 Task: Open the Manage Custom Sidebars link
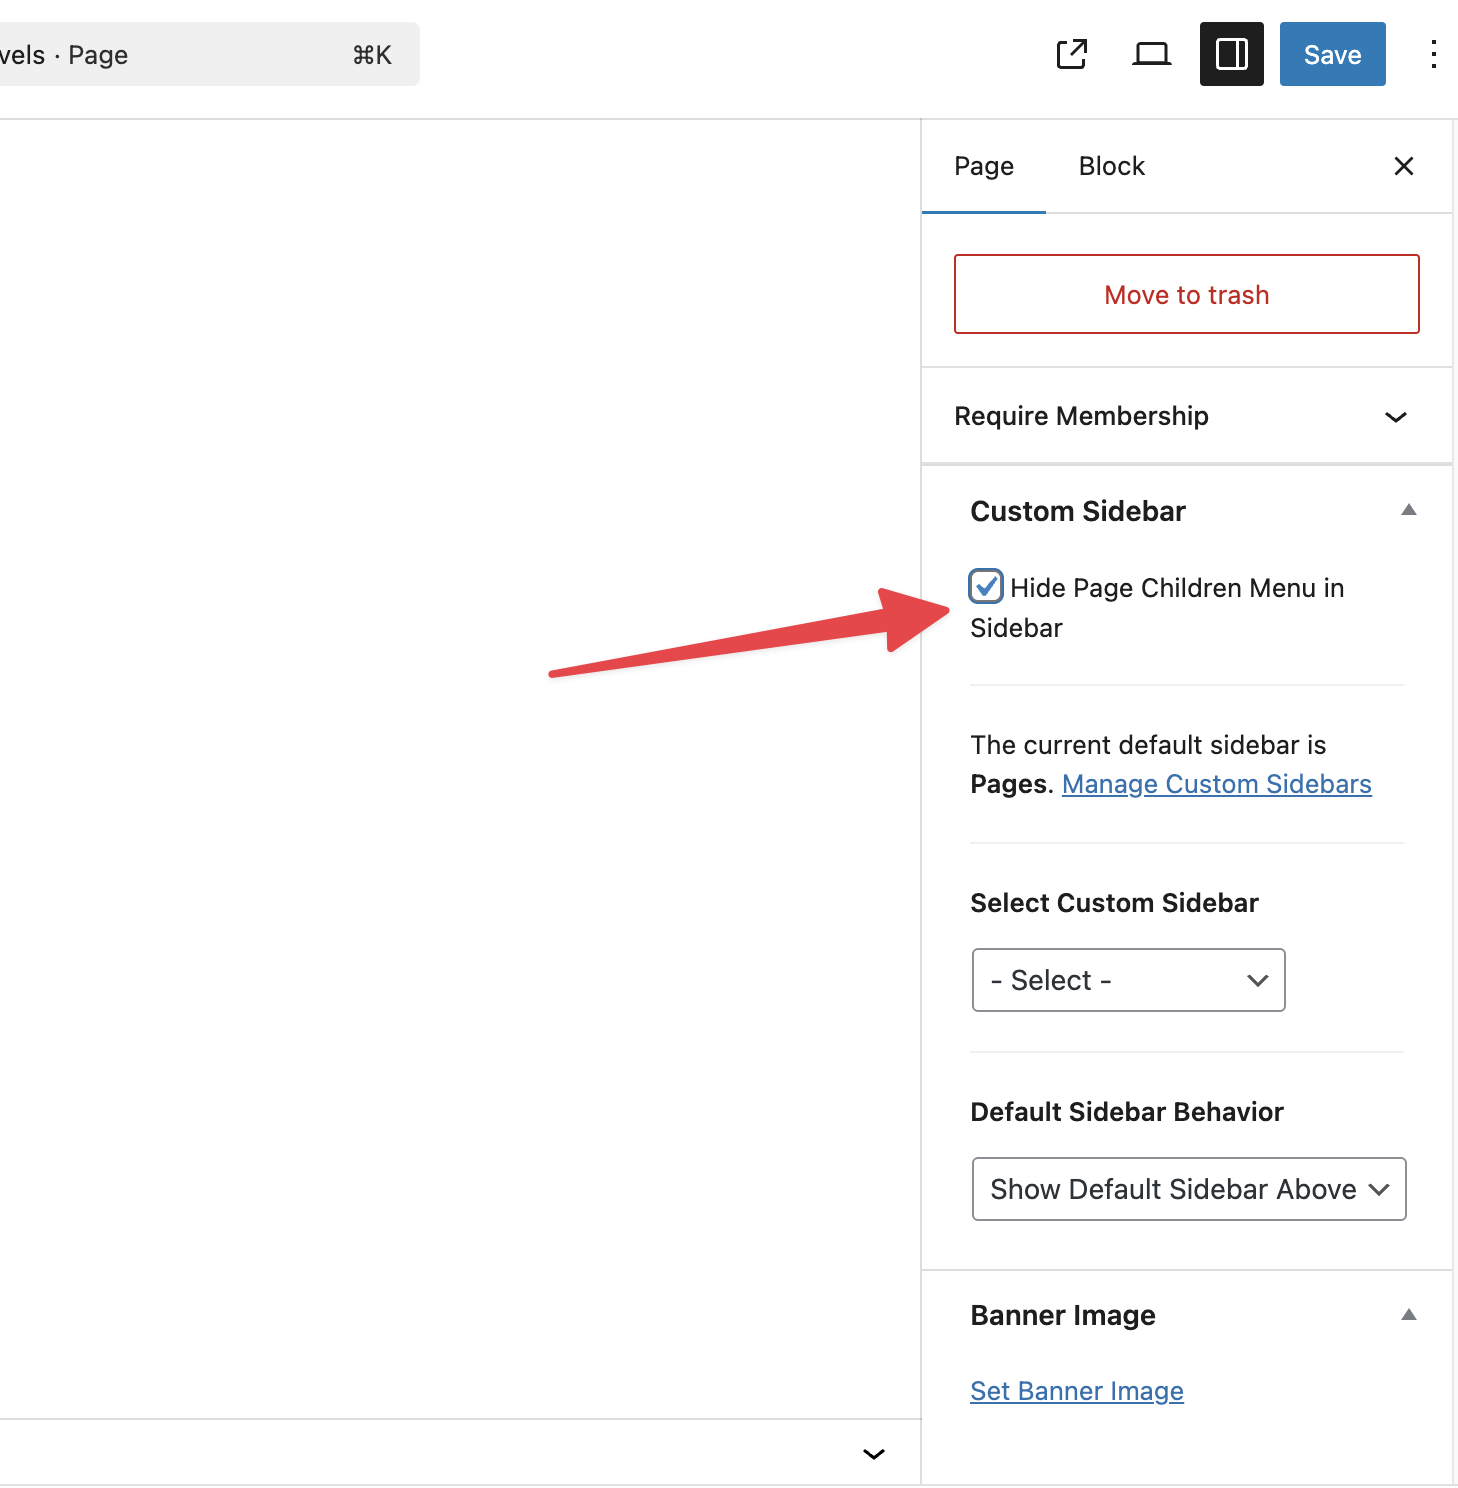point(1216,784)
